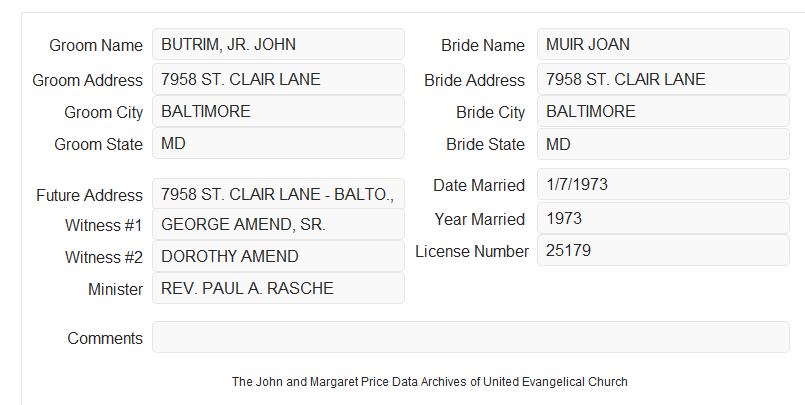
Task: Click the Witness #1 field
Action: tap(278, 224)
